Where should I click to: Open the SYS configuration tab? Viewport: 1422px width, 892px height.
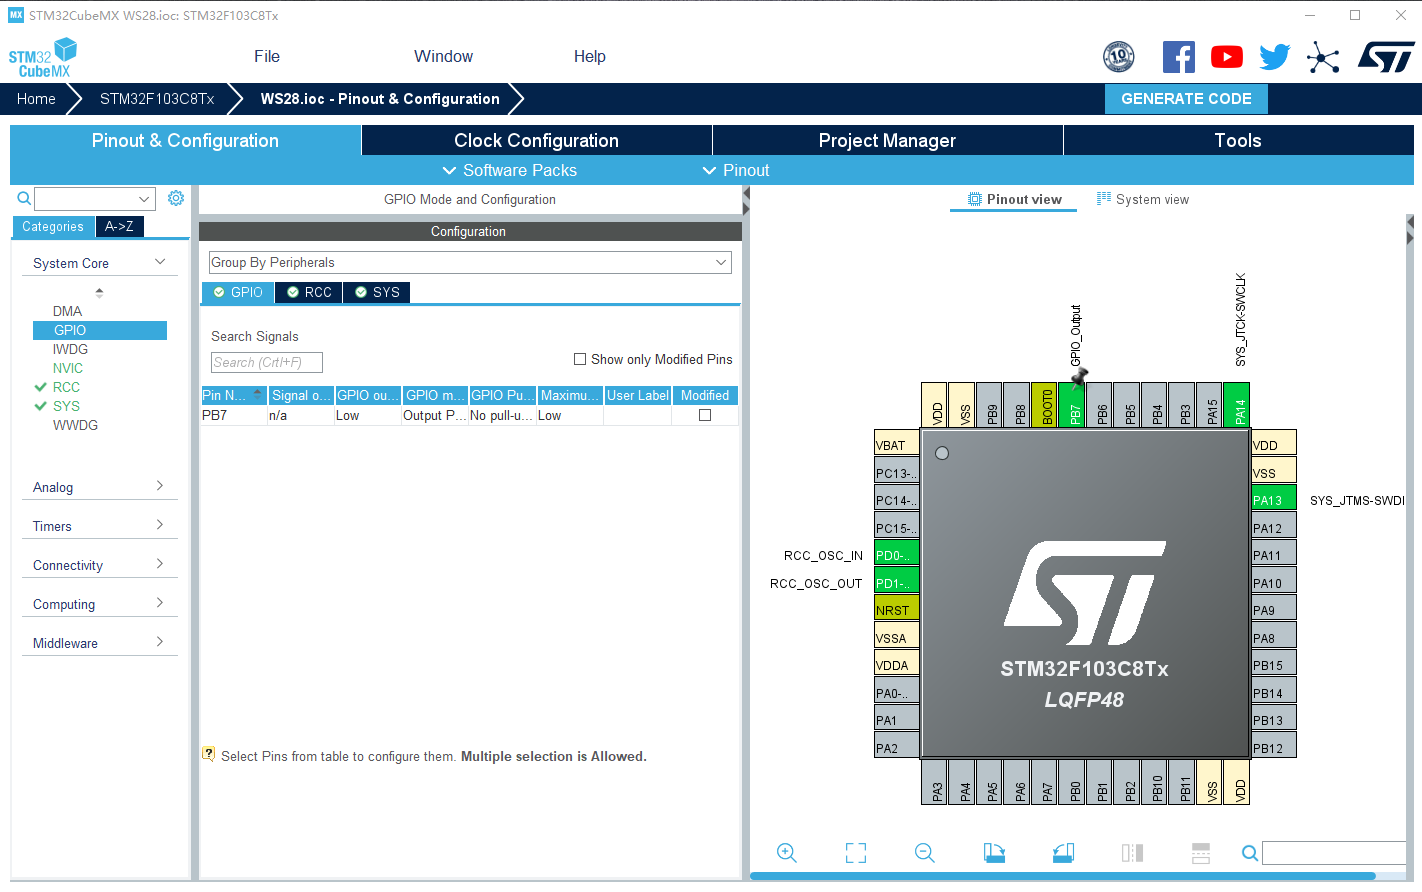click(x=377, y=292)
